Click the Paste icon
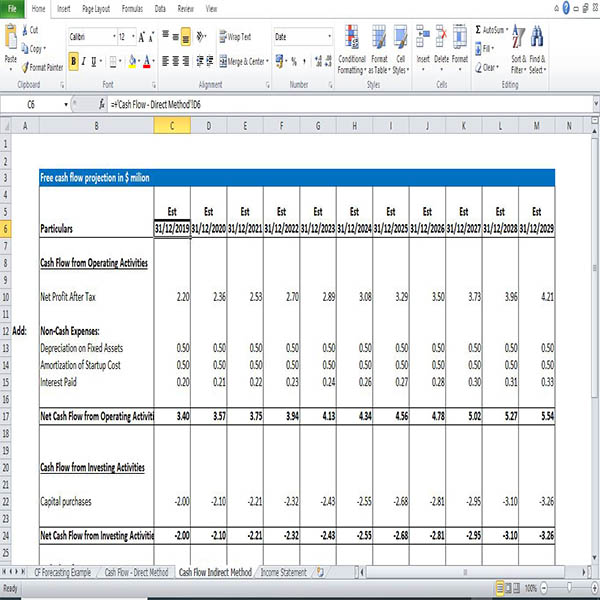 [11, 38]
